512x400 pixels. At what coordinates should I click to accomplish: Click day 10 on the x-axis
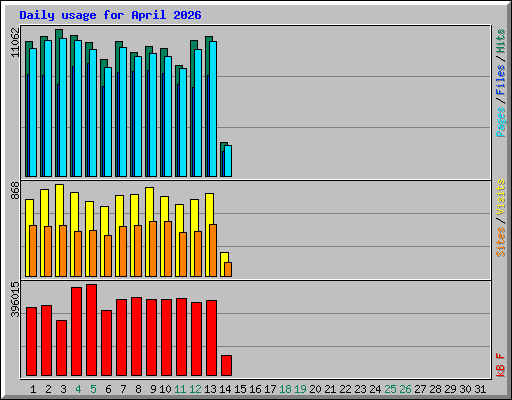pyautogui.click(x=165, y=389)
